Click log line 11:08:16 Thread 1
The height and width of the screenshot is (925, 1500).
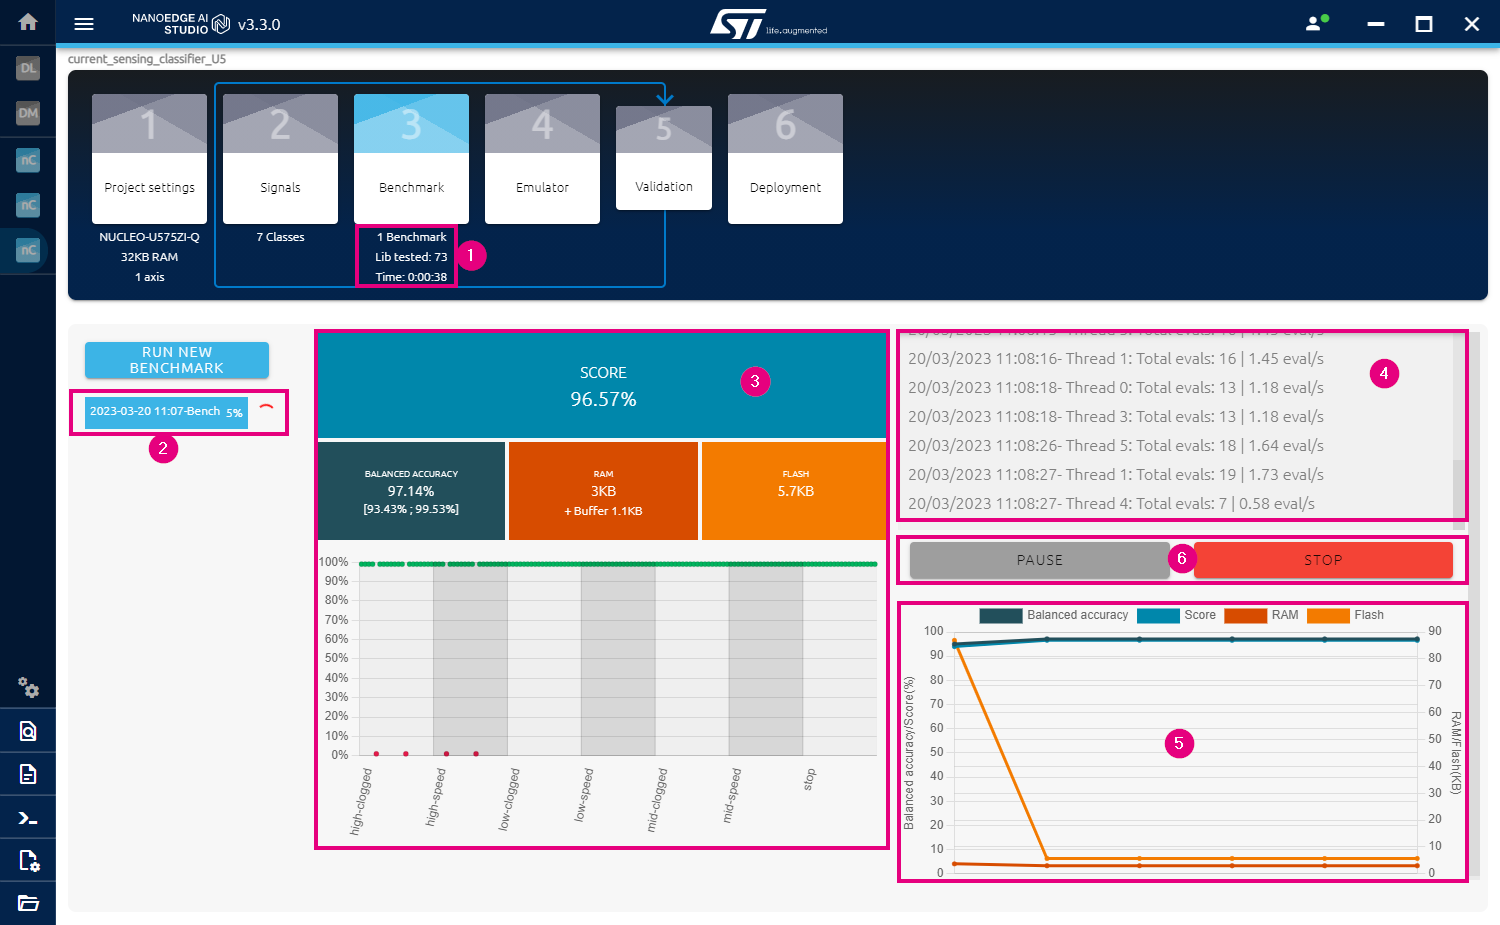coord(1116,358)
